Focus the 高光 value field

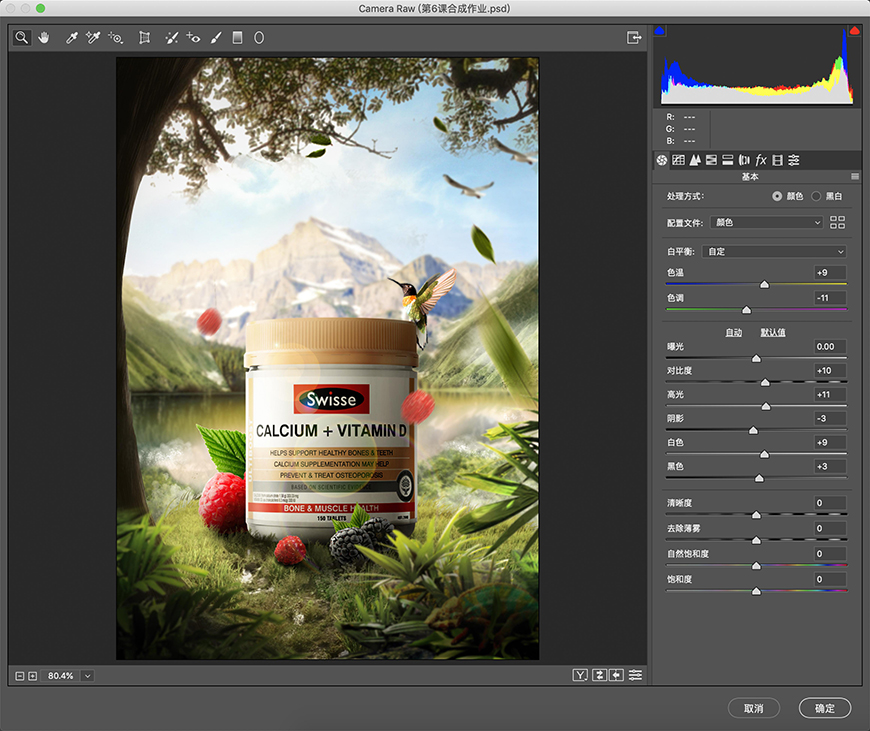(x=830, y=395)
